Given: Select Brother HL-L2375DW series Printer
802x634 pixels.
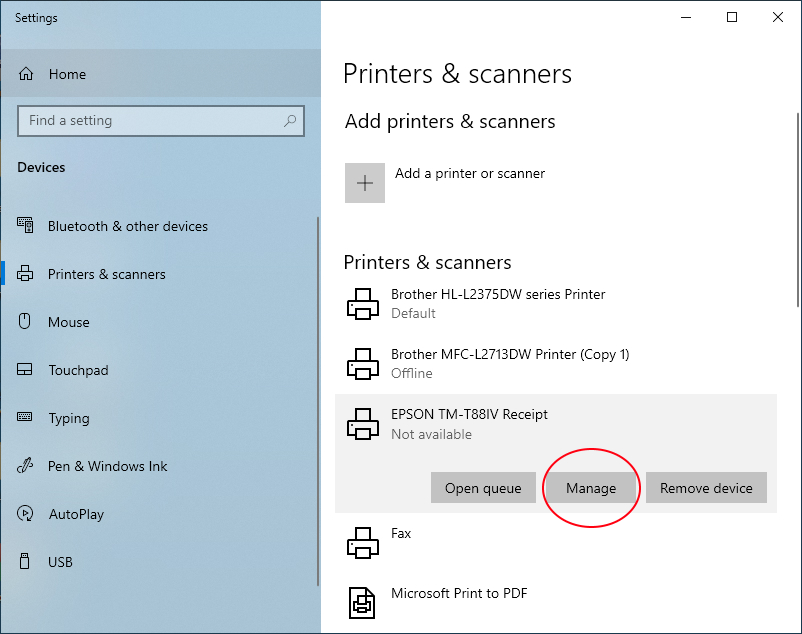Looking at the screenshot, I should [x=556, y=304].
